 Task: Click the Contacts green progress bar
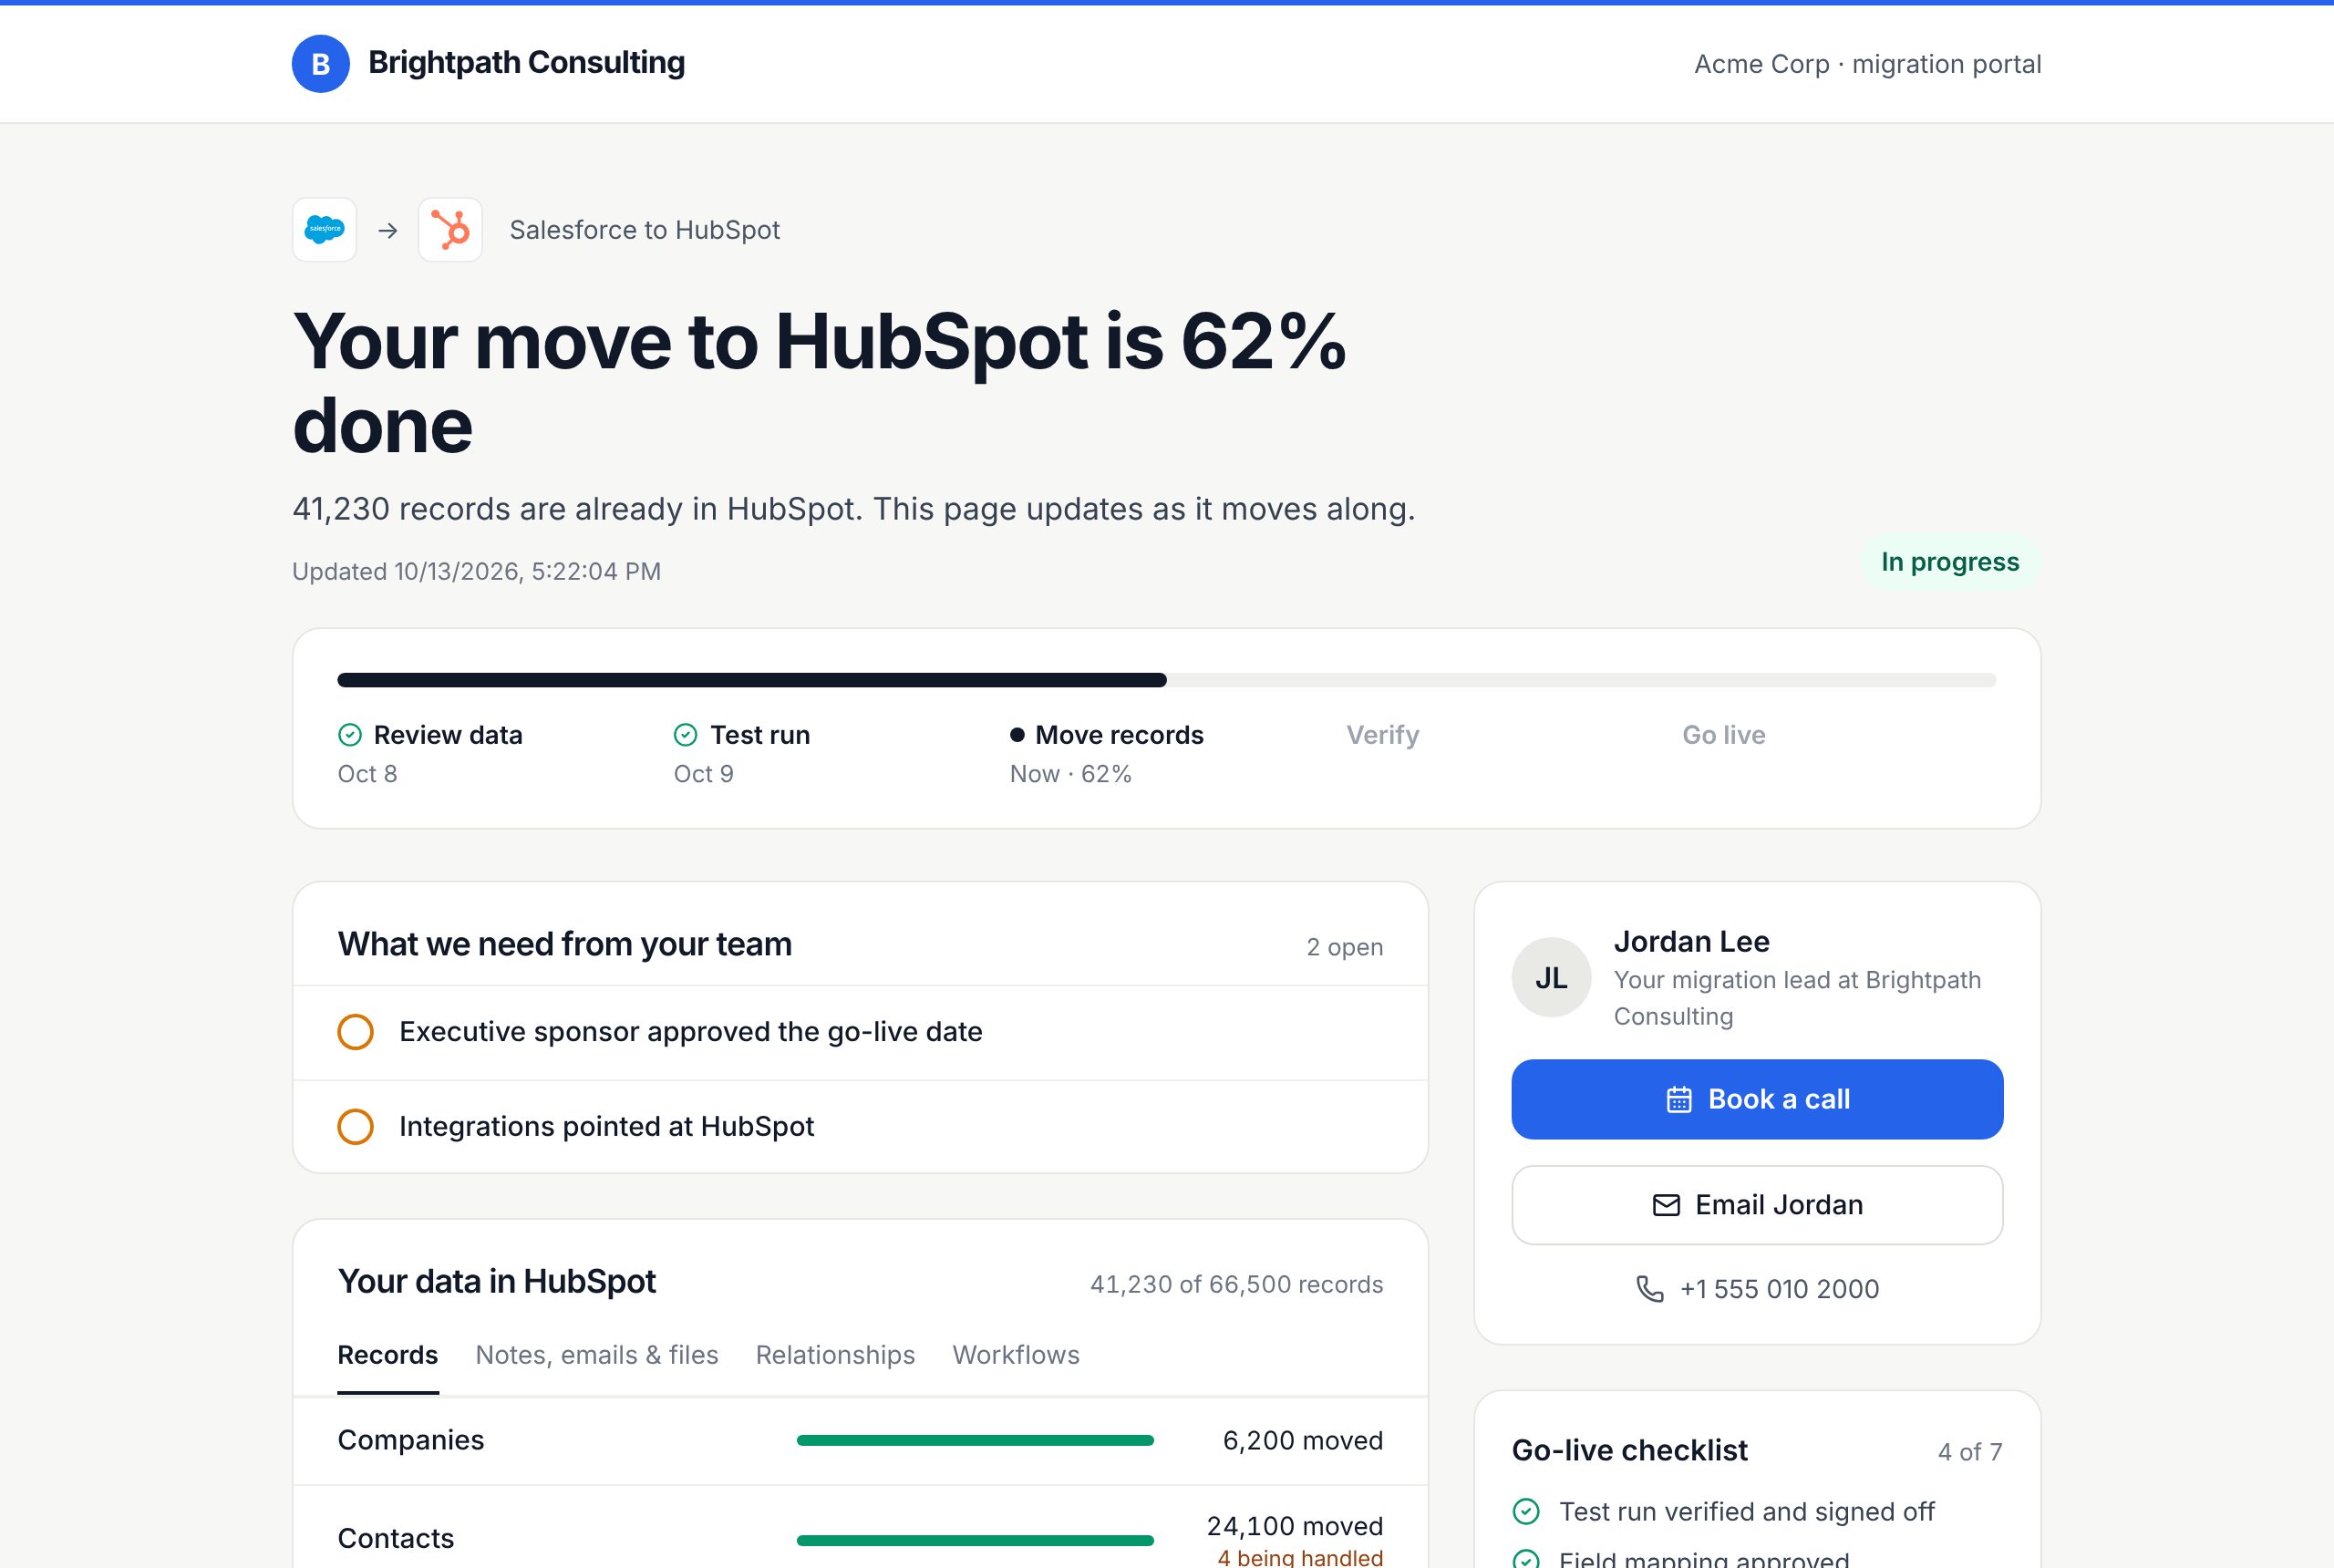click(975, 1540)
